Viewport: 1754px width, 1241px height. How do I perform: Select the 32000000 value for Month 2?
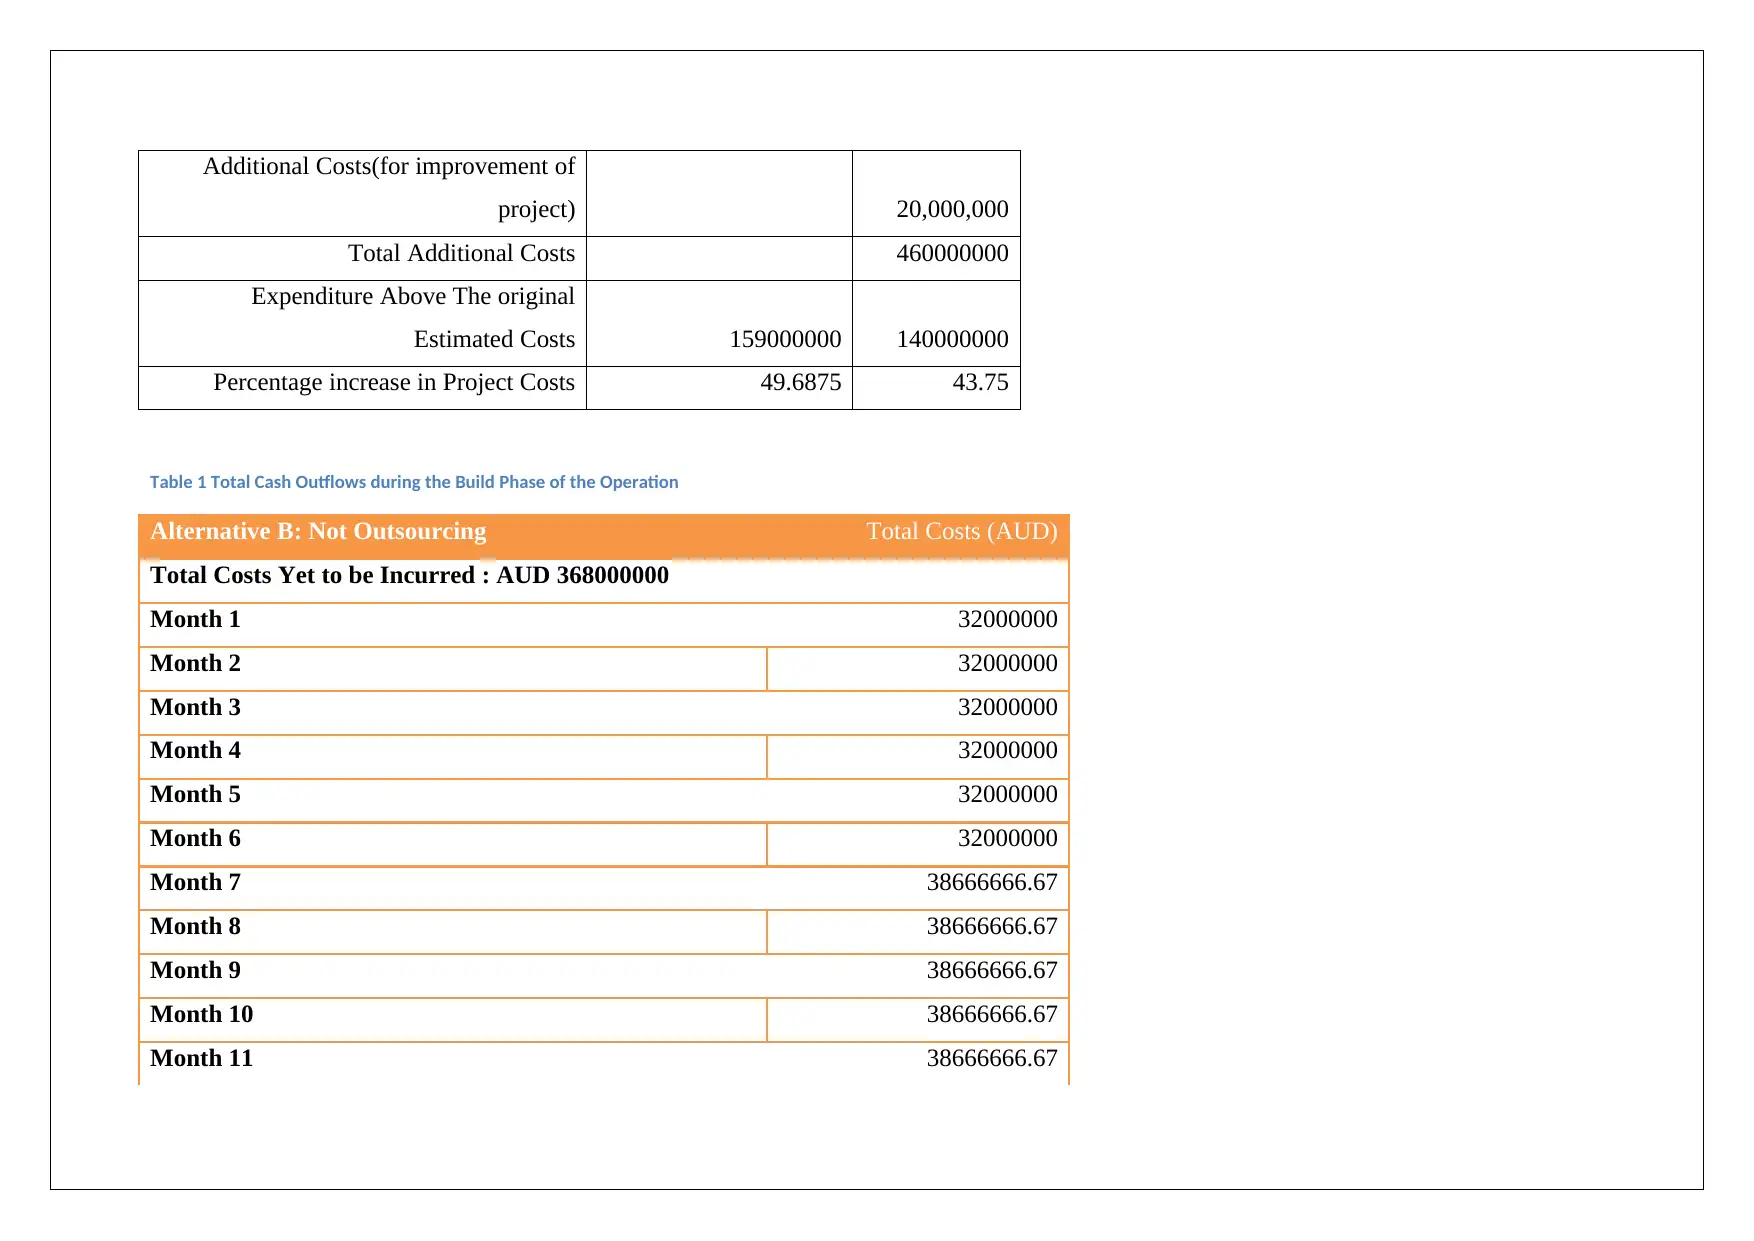1007,663
